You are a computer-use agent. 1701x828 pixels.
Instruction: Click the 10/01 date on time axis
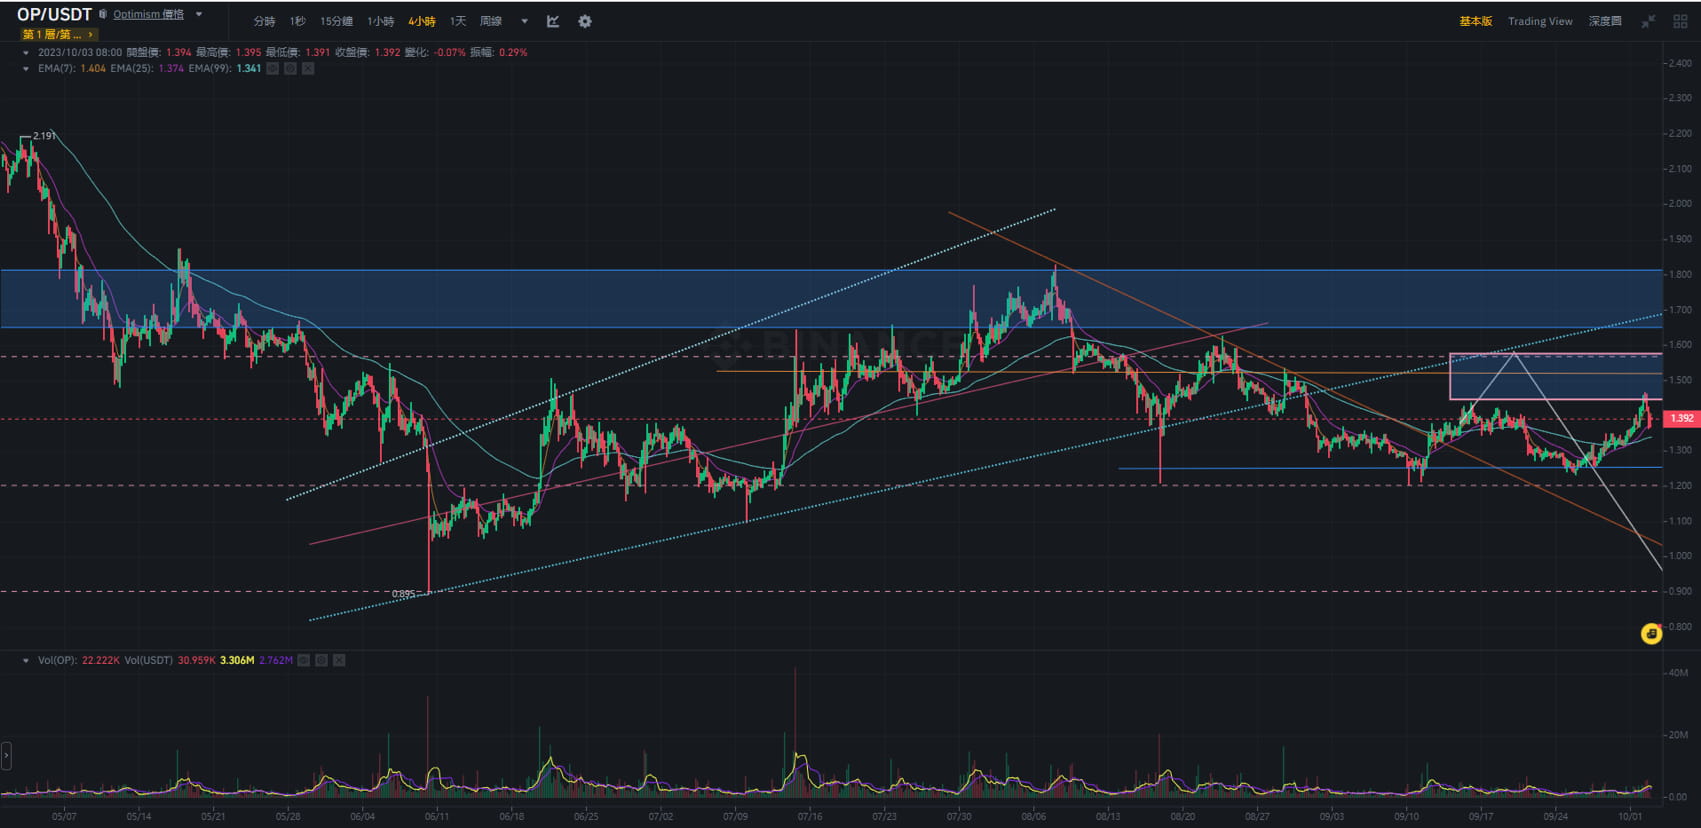click(1630, 816)
